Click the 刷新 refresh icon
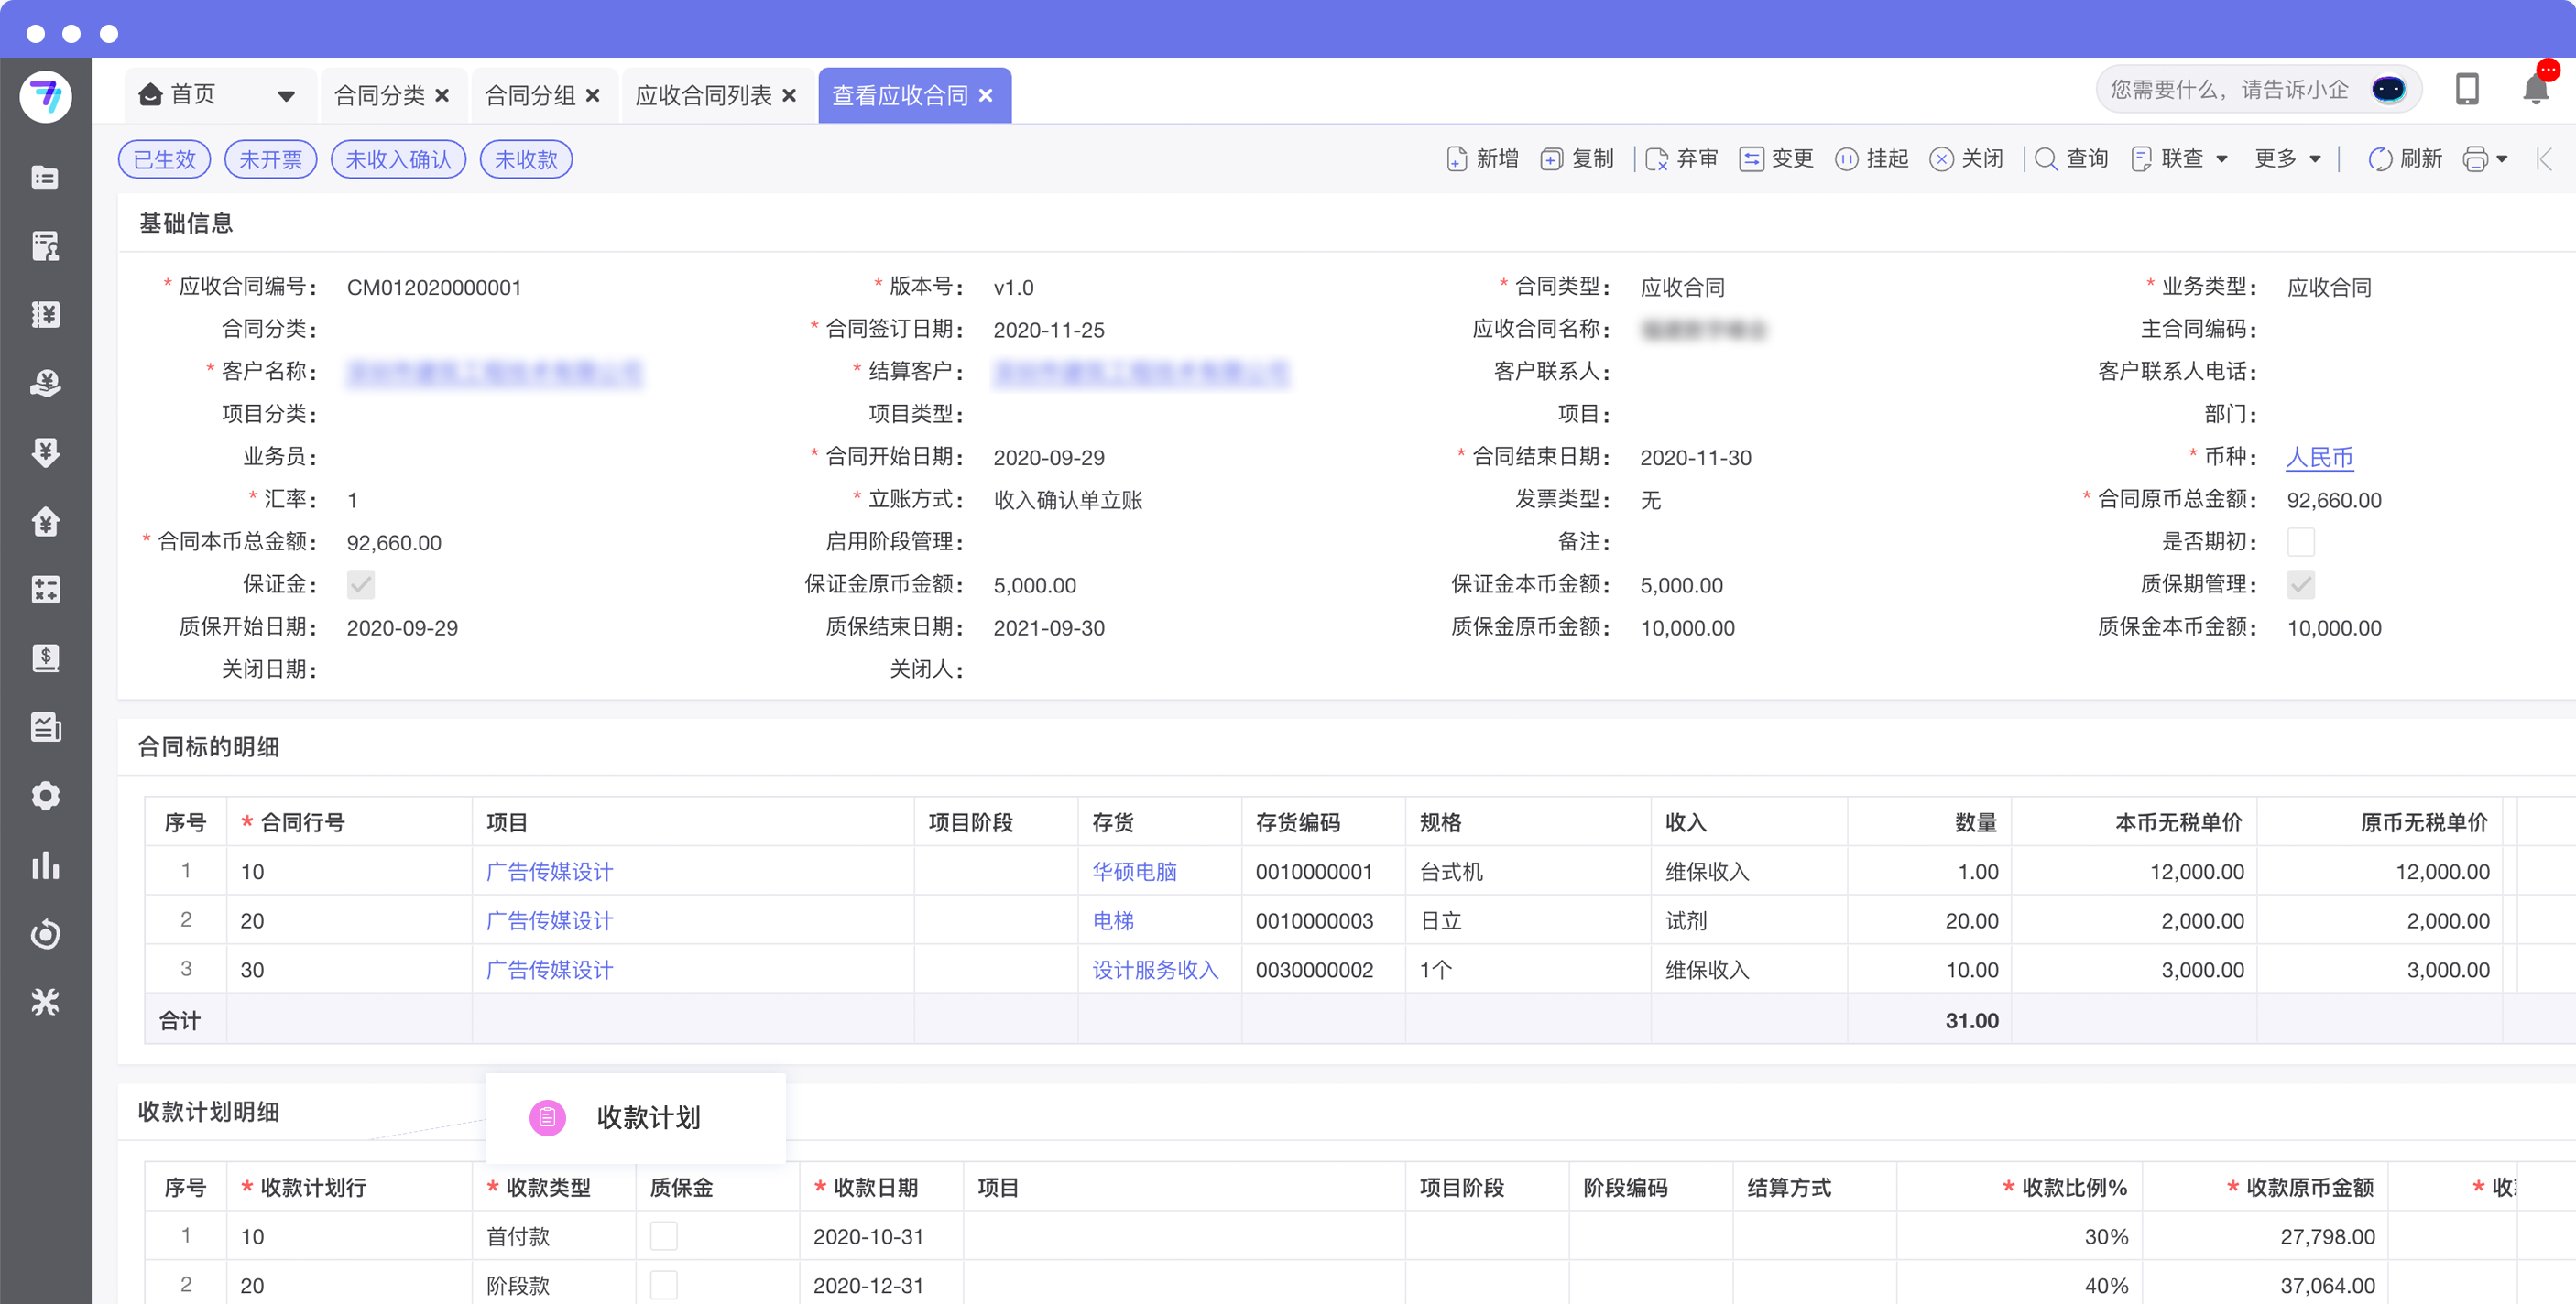Image resolution: width=2576 pixels, height=1304 pixels. coord(2379,159)
